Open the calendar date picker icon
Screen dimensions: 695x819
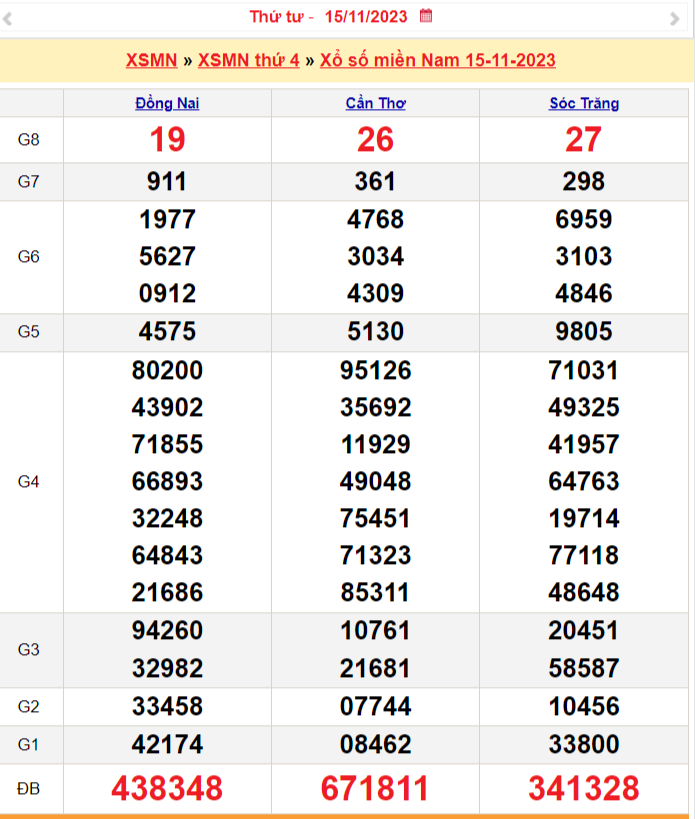pos(426,16)
